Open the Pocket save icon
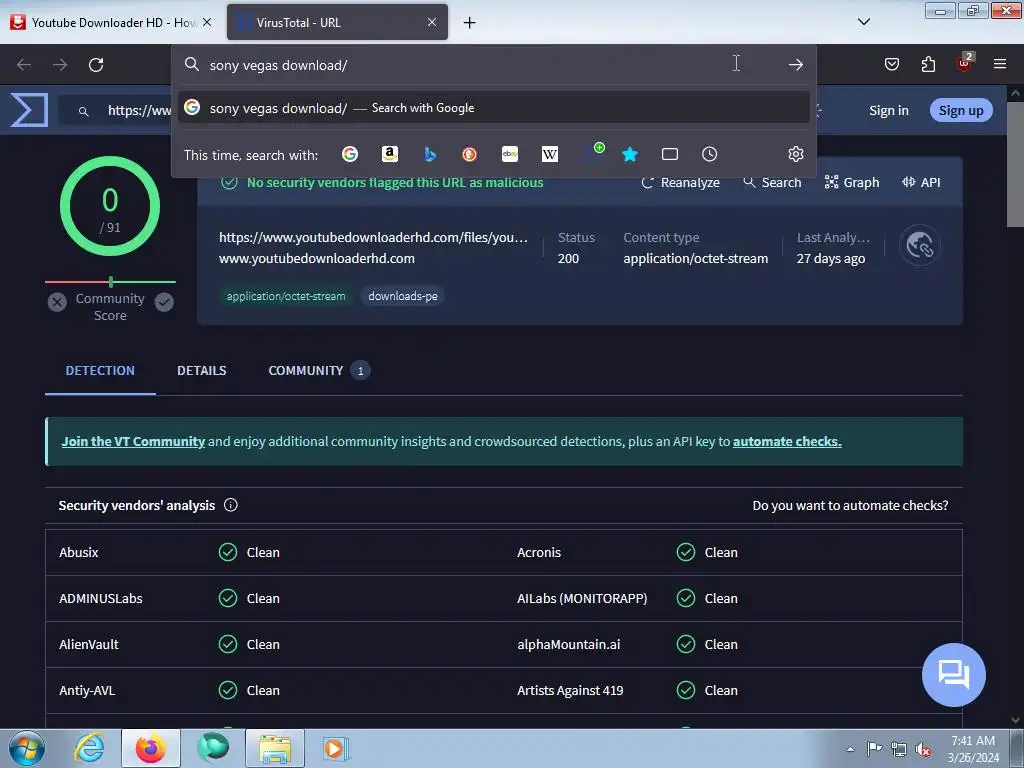The height and width of the screenshot is (768, 1024). 892,64
